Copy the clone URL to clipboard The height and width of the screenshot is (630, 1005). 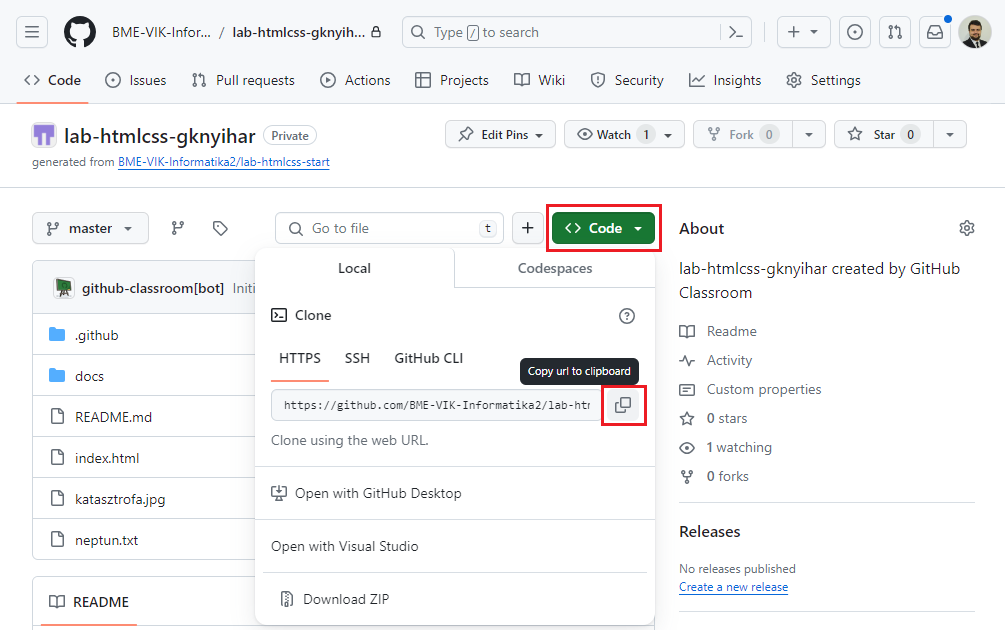(623, 405)
